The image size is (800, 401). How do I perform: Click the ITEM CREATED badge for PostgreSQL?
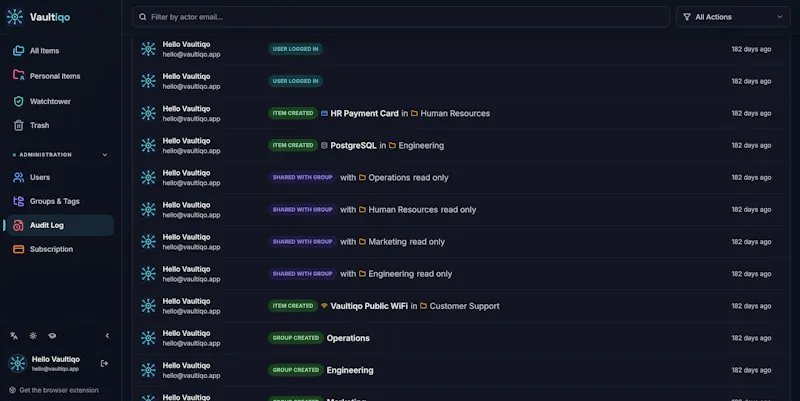click(293, 145)
